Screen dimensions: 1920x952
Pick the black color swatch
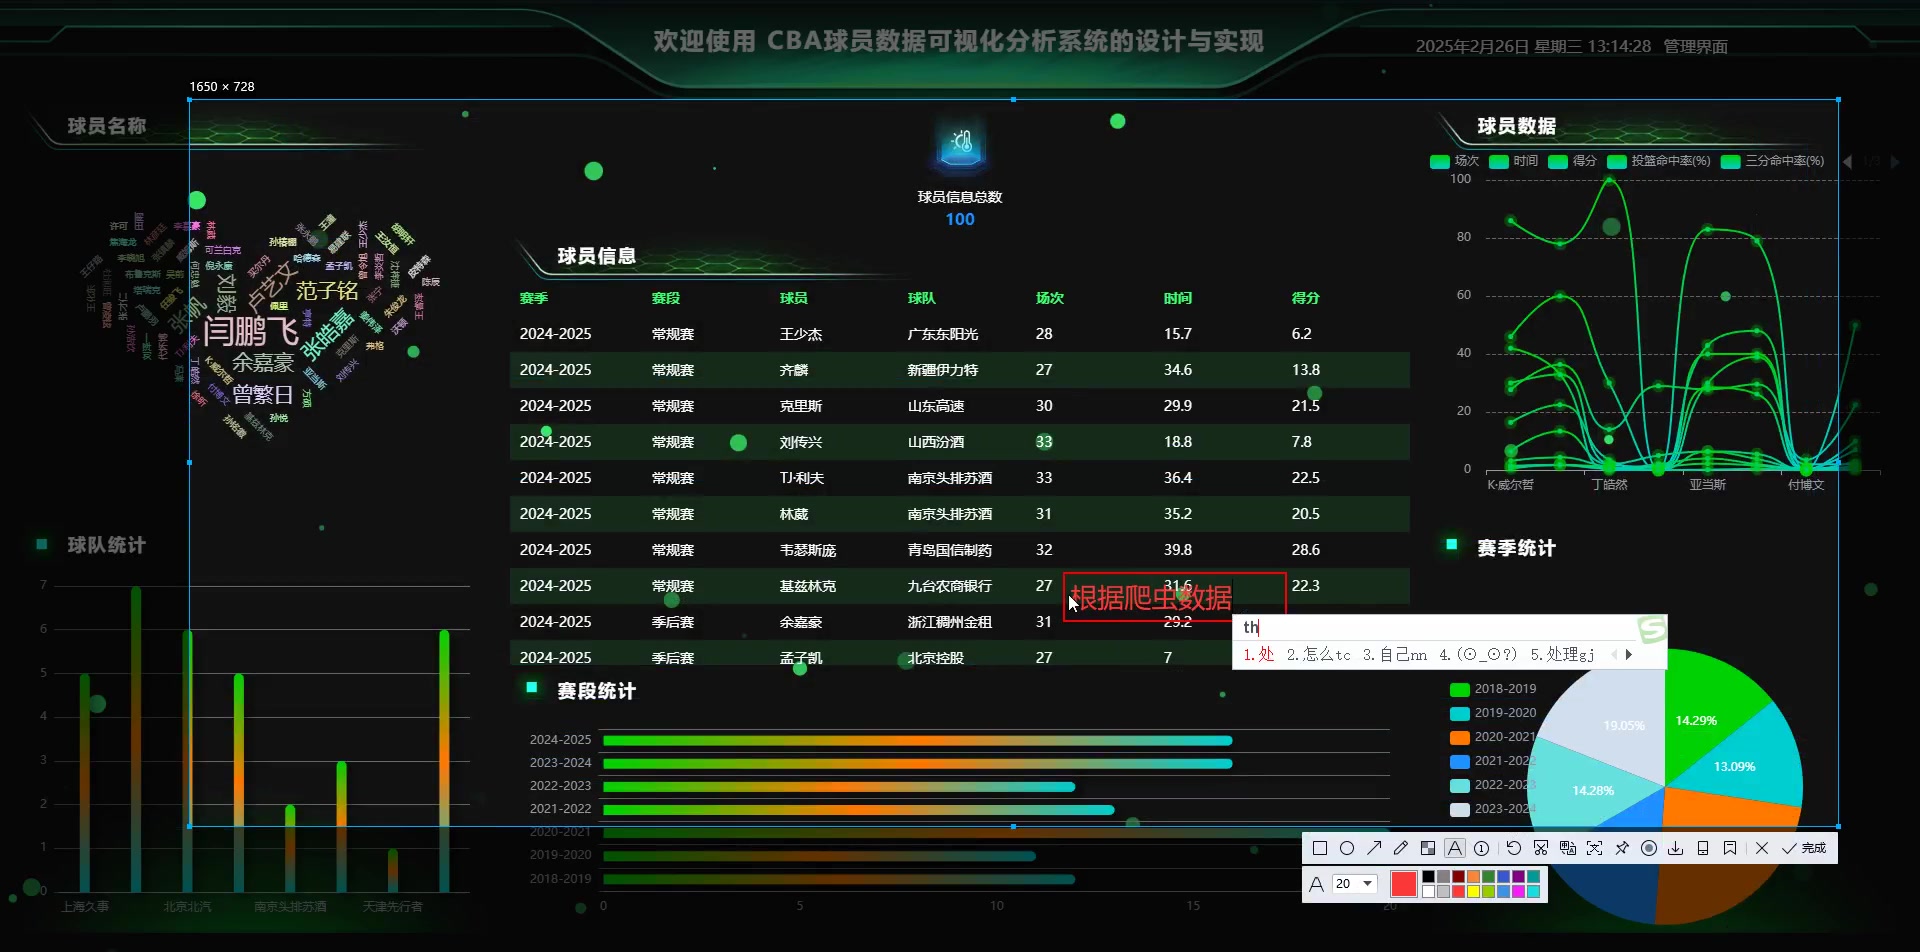tap(1428, 877)
